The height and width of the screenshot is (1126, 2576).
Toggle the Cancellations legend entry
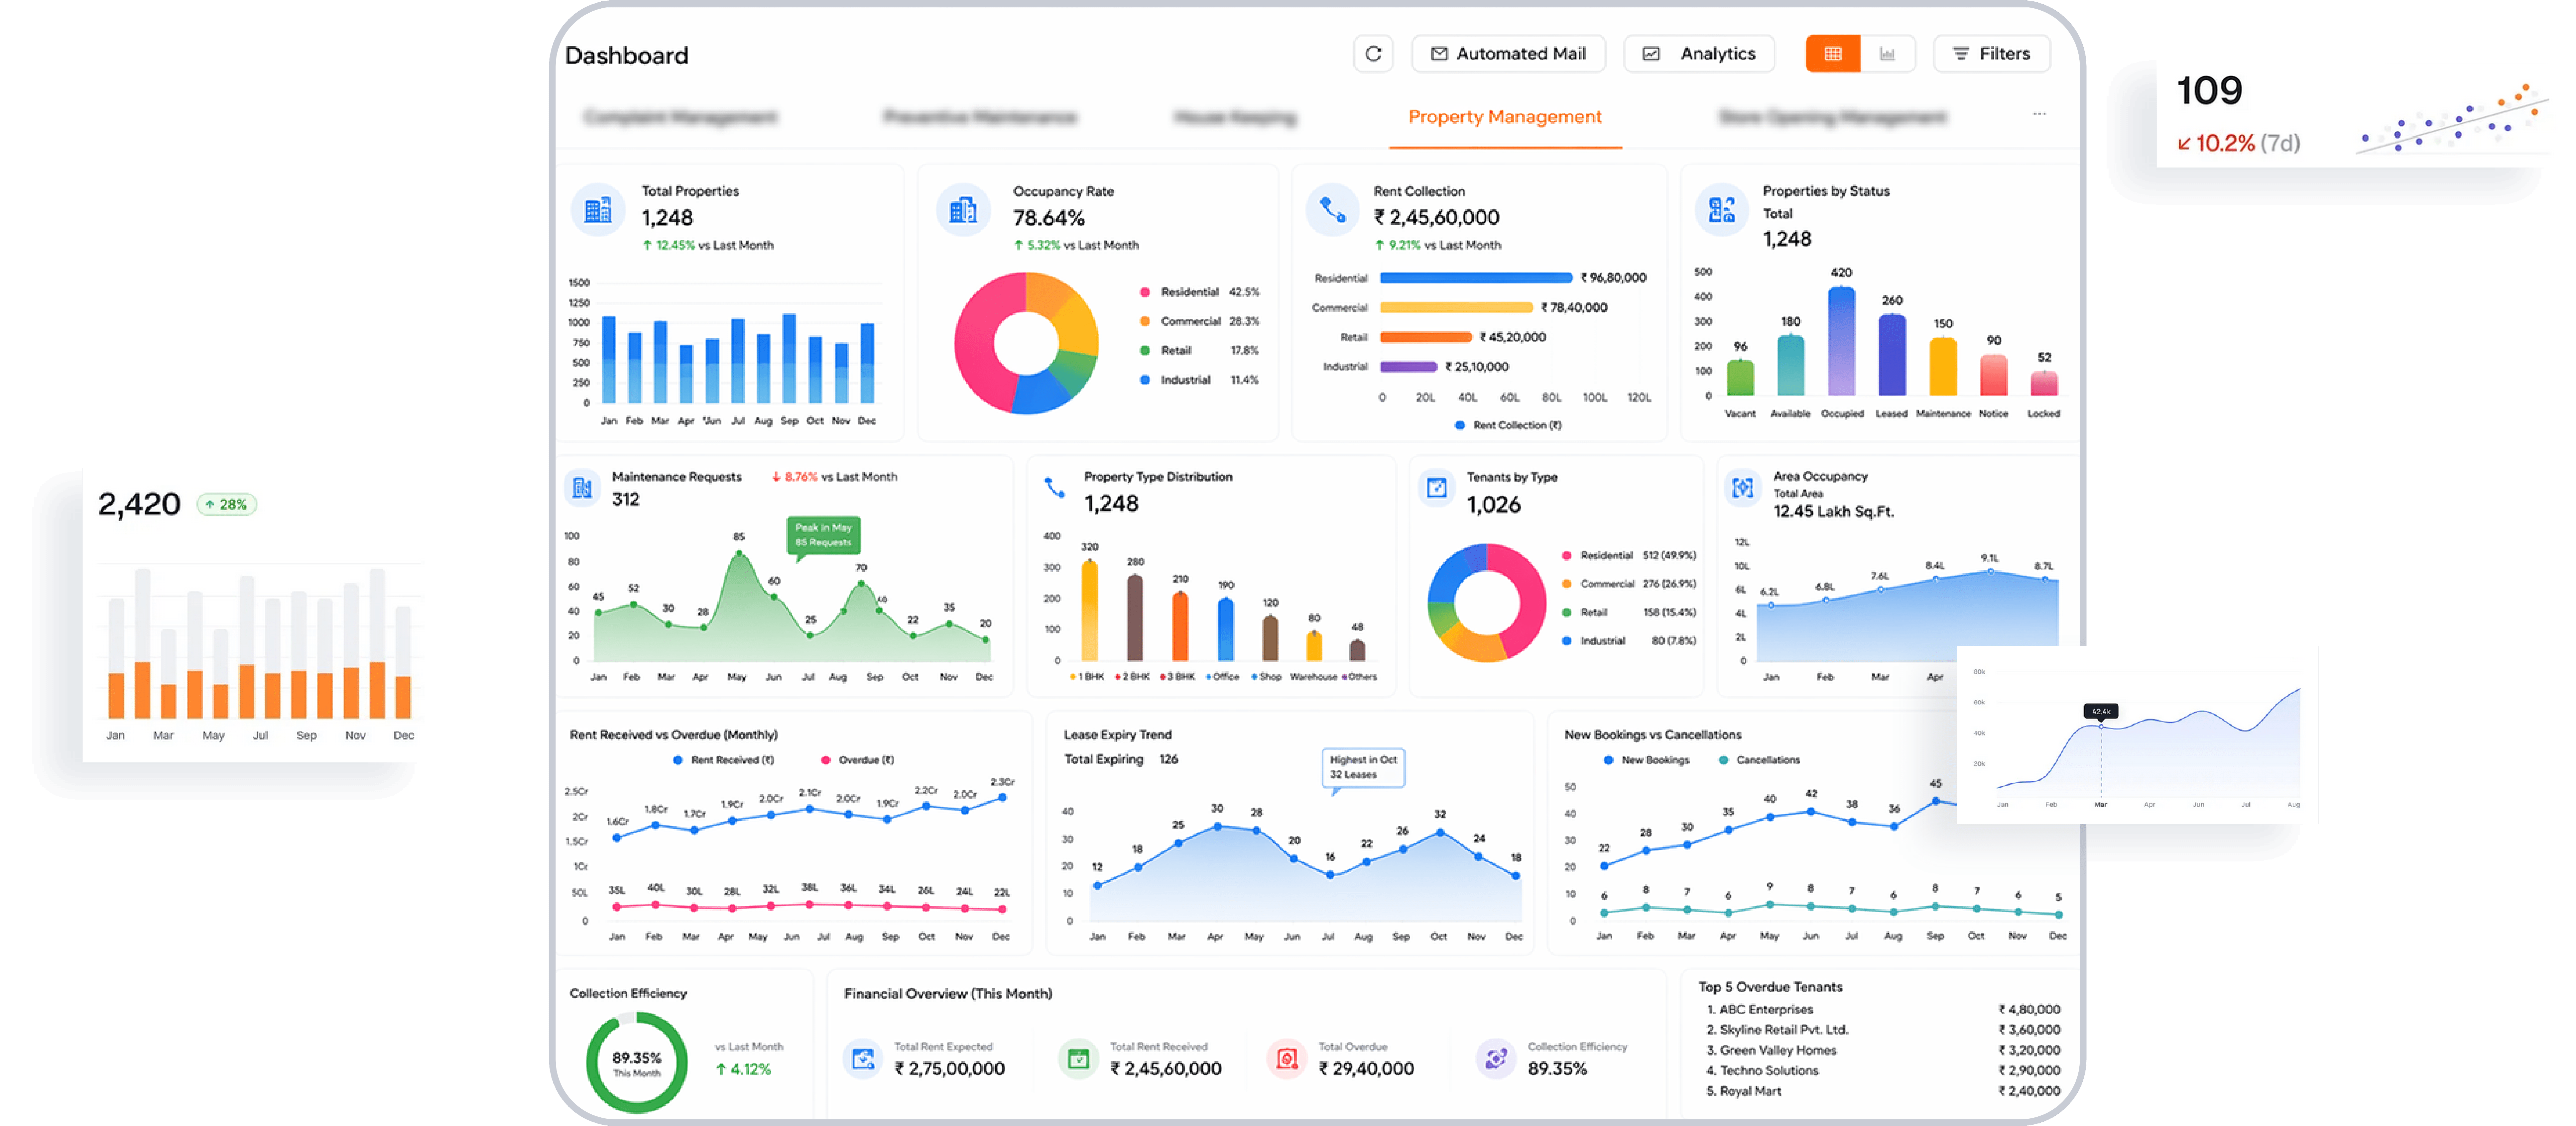[x=1759, y=760]
